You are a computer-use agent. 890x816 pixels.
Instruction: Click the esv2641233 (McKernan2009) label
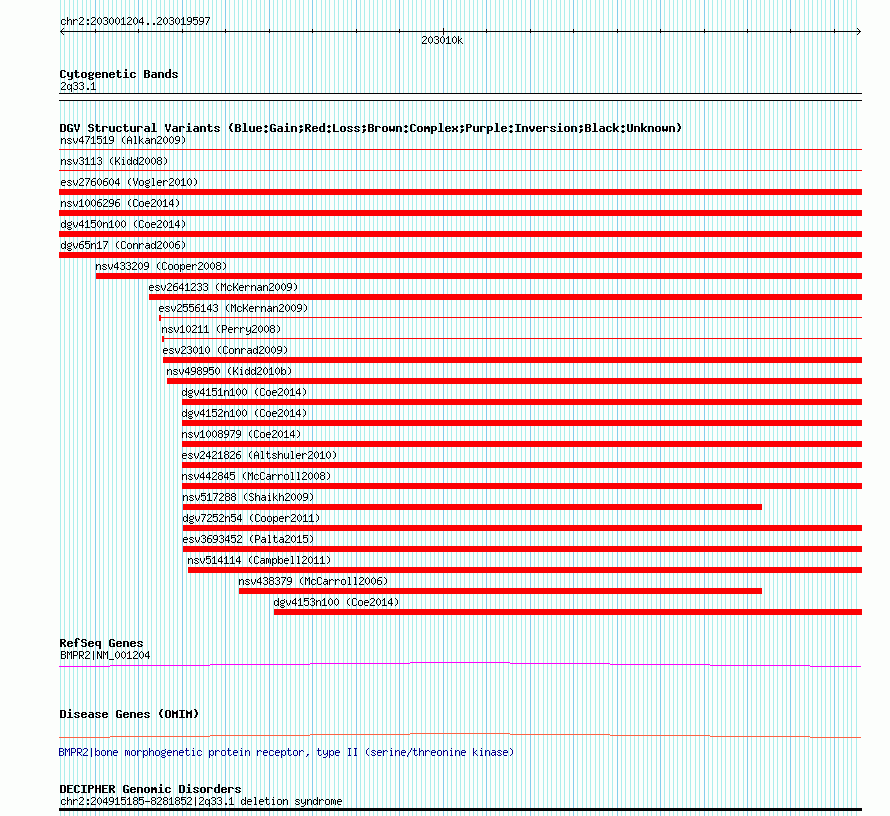(223, 287)
